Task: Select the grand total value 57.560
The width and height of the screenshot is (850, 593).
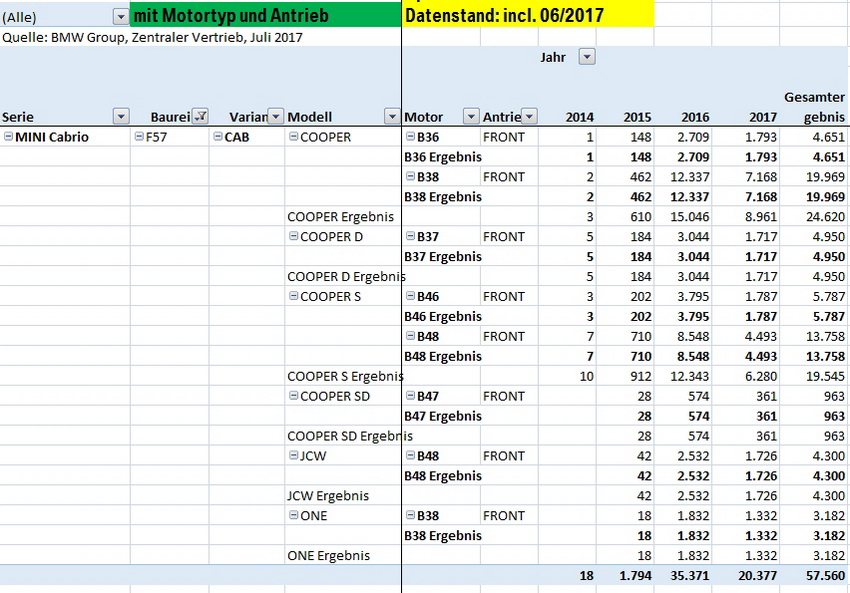Action: (x=825, y=575)
